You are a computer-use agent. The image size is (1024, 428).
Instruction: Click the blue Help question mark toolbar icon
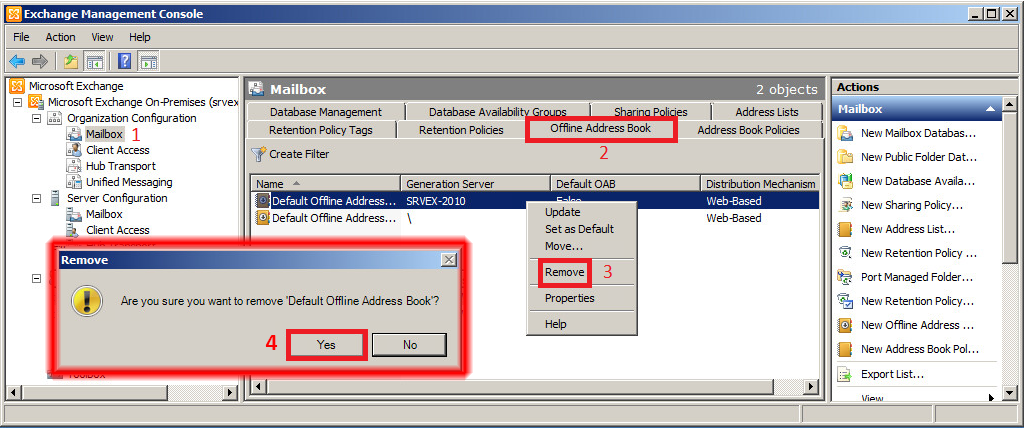(x=125, y=62)
